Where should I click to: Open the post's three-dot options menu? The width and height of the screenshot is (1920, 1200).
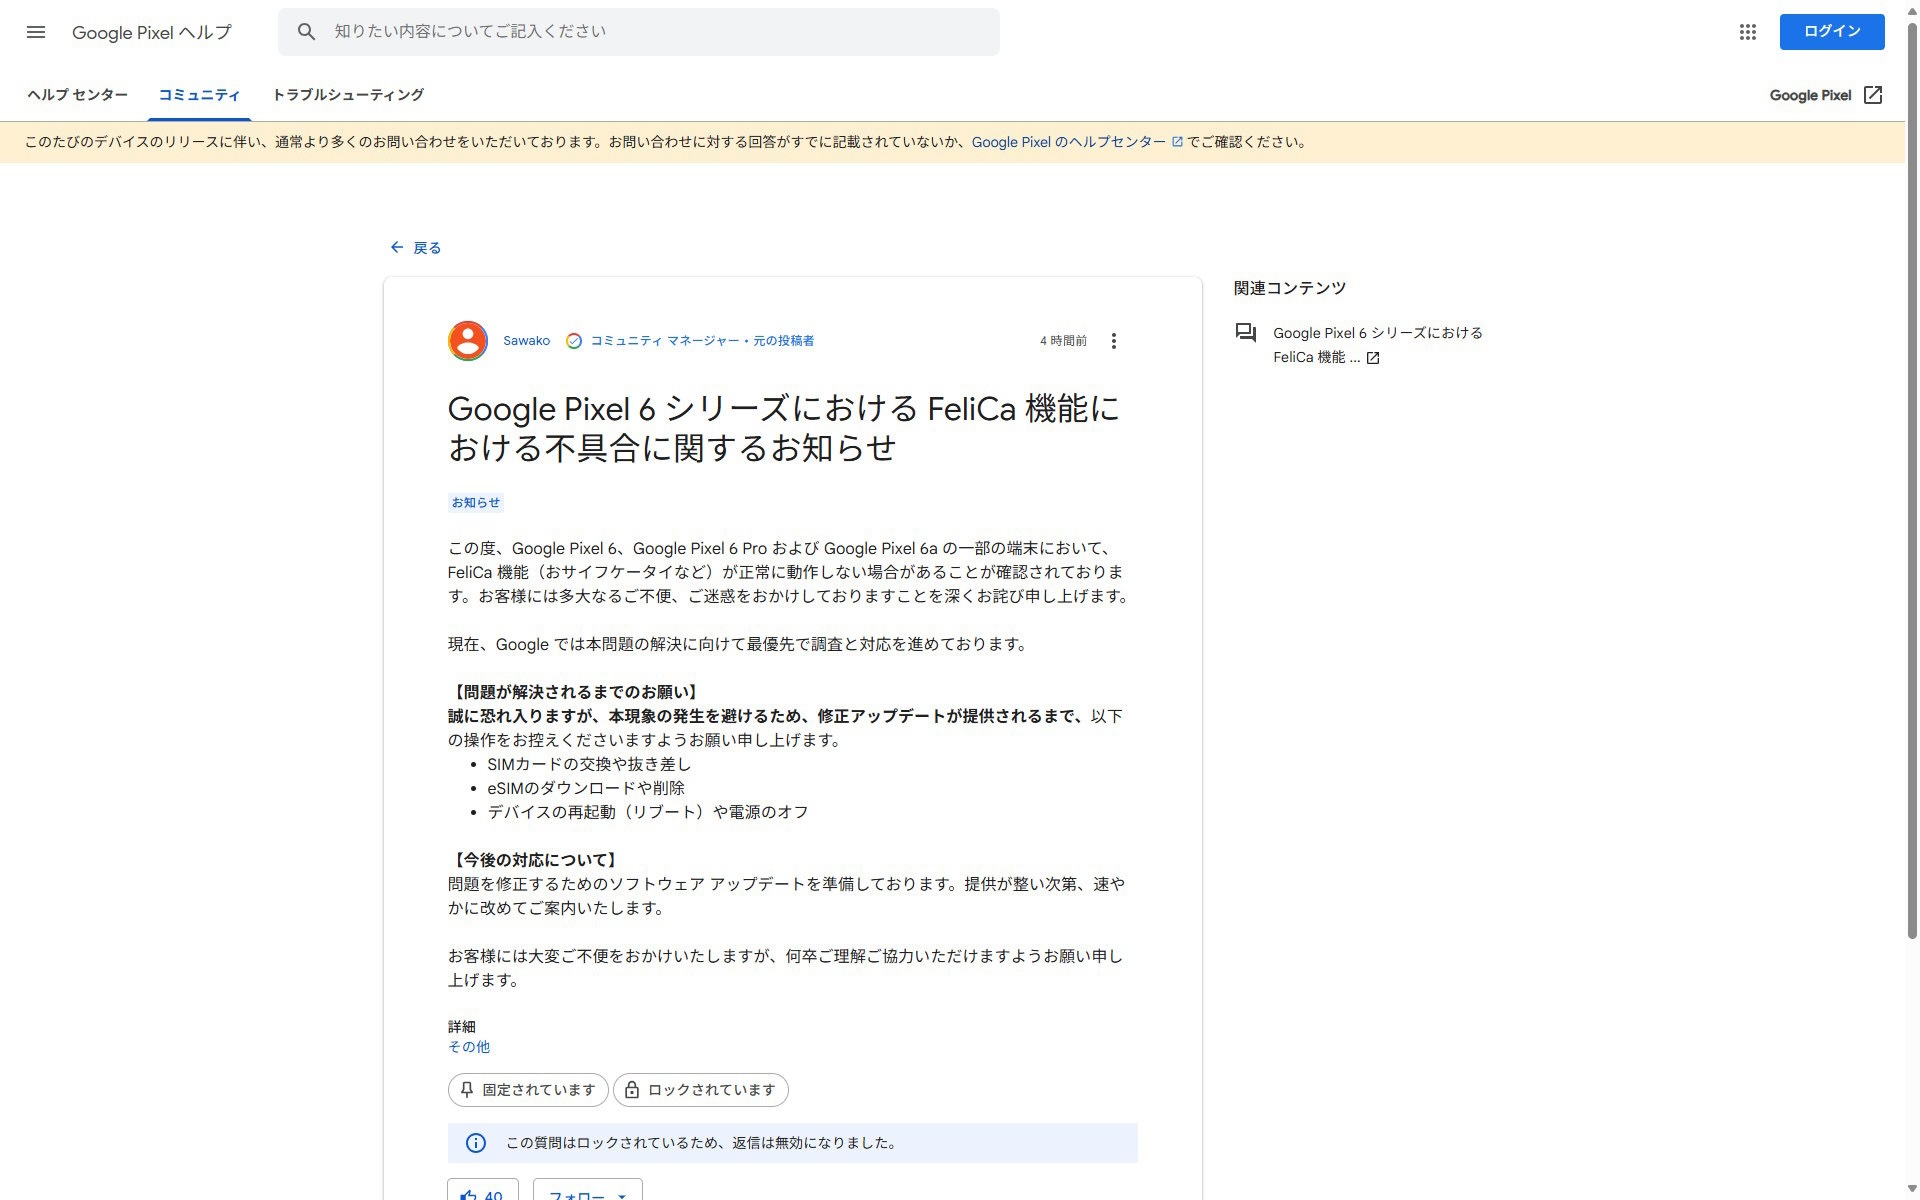click(x=1113, y=341)
